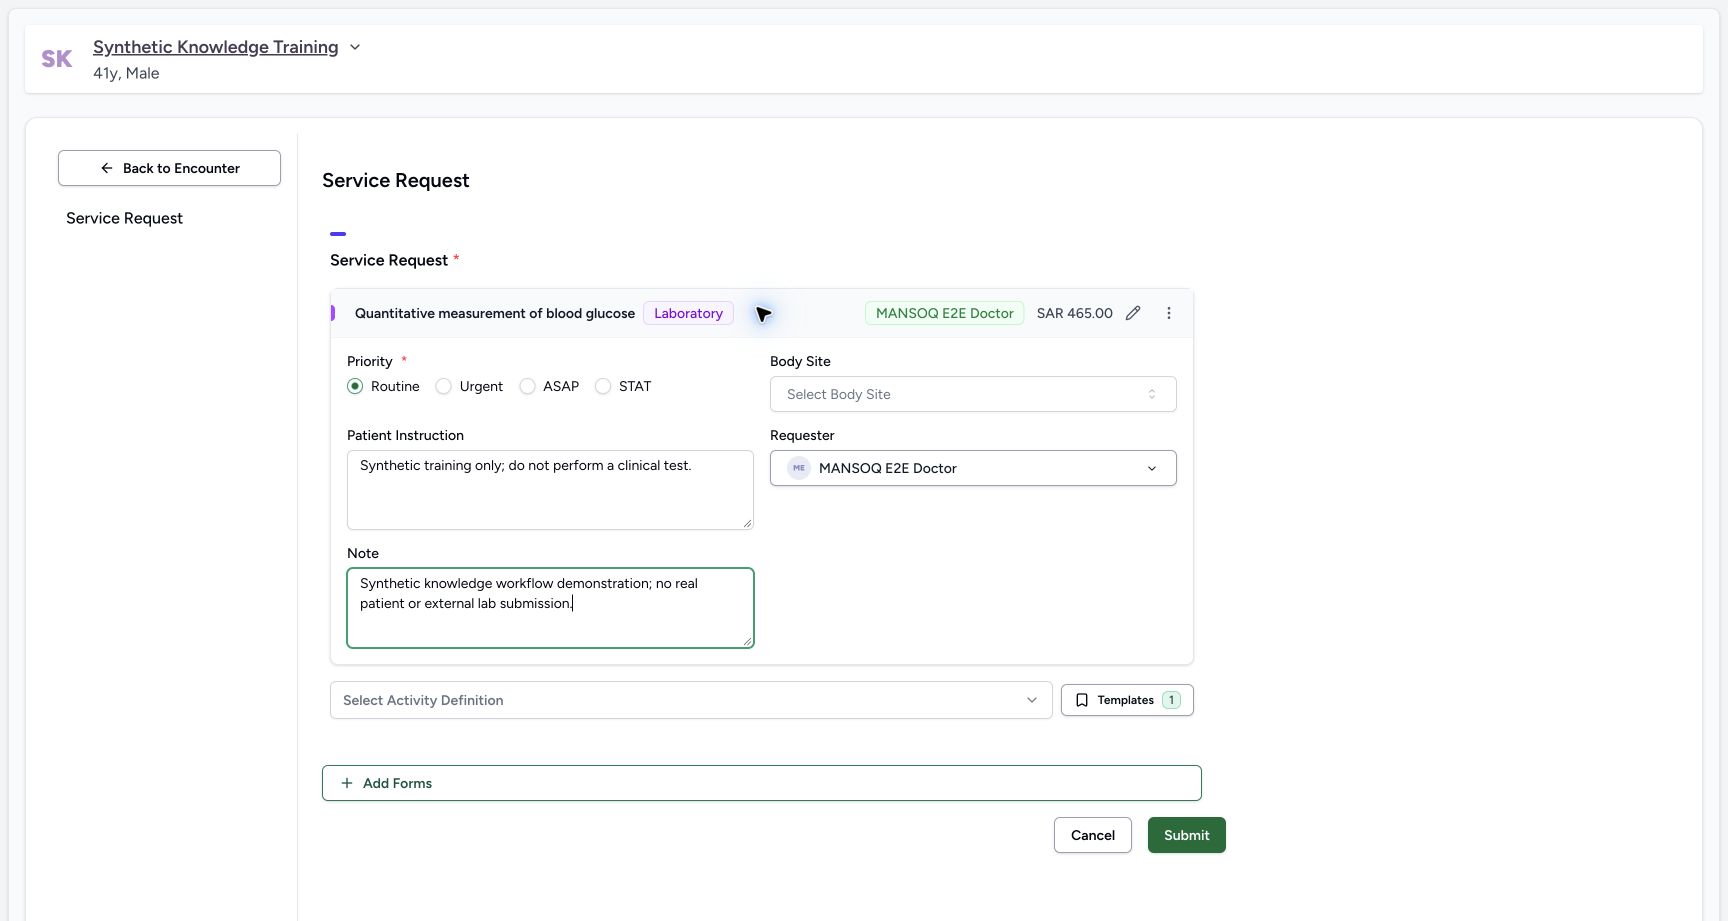Screen dimensions: 1728x921
Task: Click the Cancel button
Action: tap(1093, 835)
